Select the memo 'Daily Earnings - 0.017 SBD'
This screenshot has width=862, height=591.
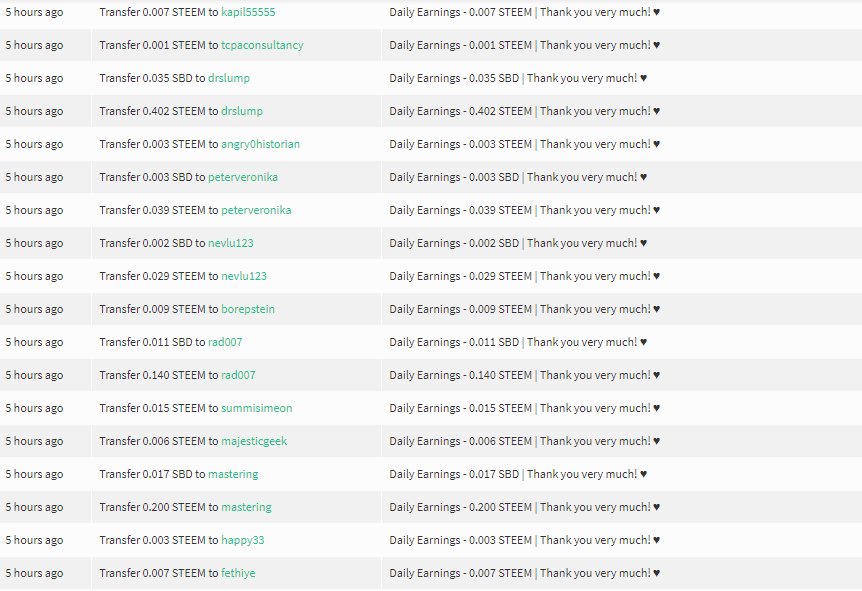point(454,474)
